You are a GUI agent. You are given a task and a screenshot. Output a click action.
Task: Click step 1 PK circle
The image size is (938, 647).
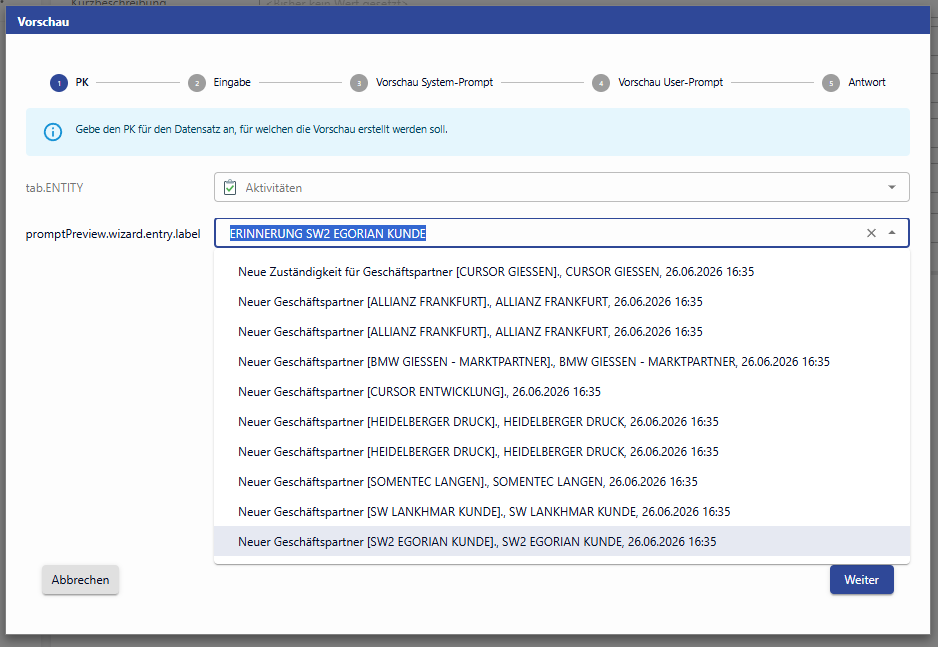click(59, 83)
